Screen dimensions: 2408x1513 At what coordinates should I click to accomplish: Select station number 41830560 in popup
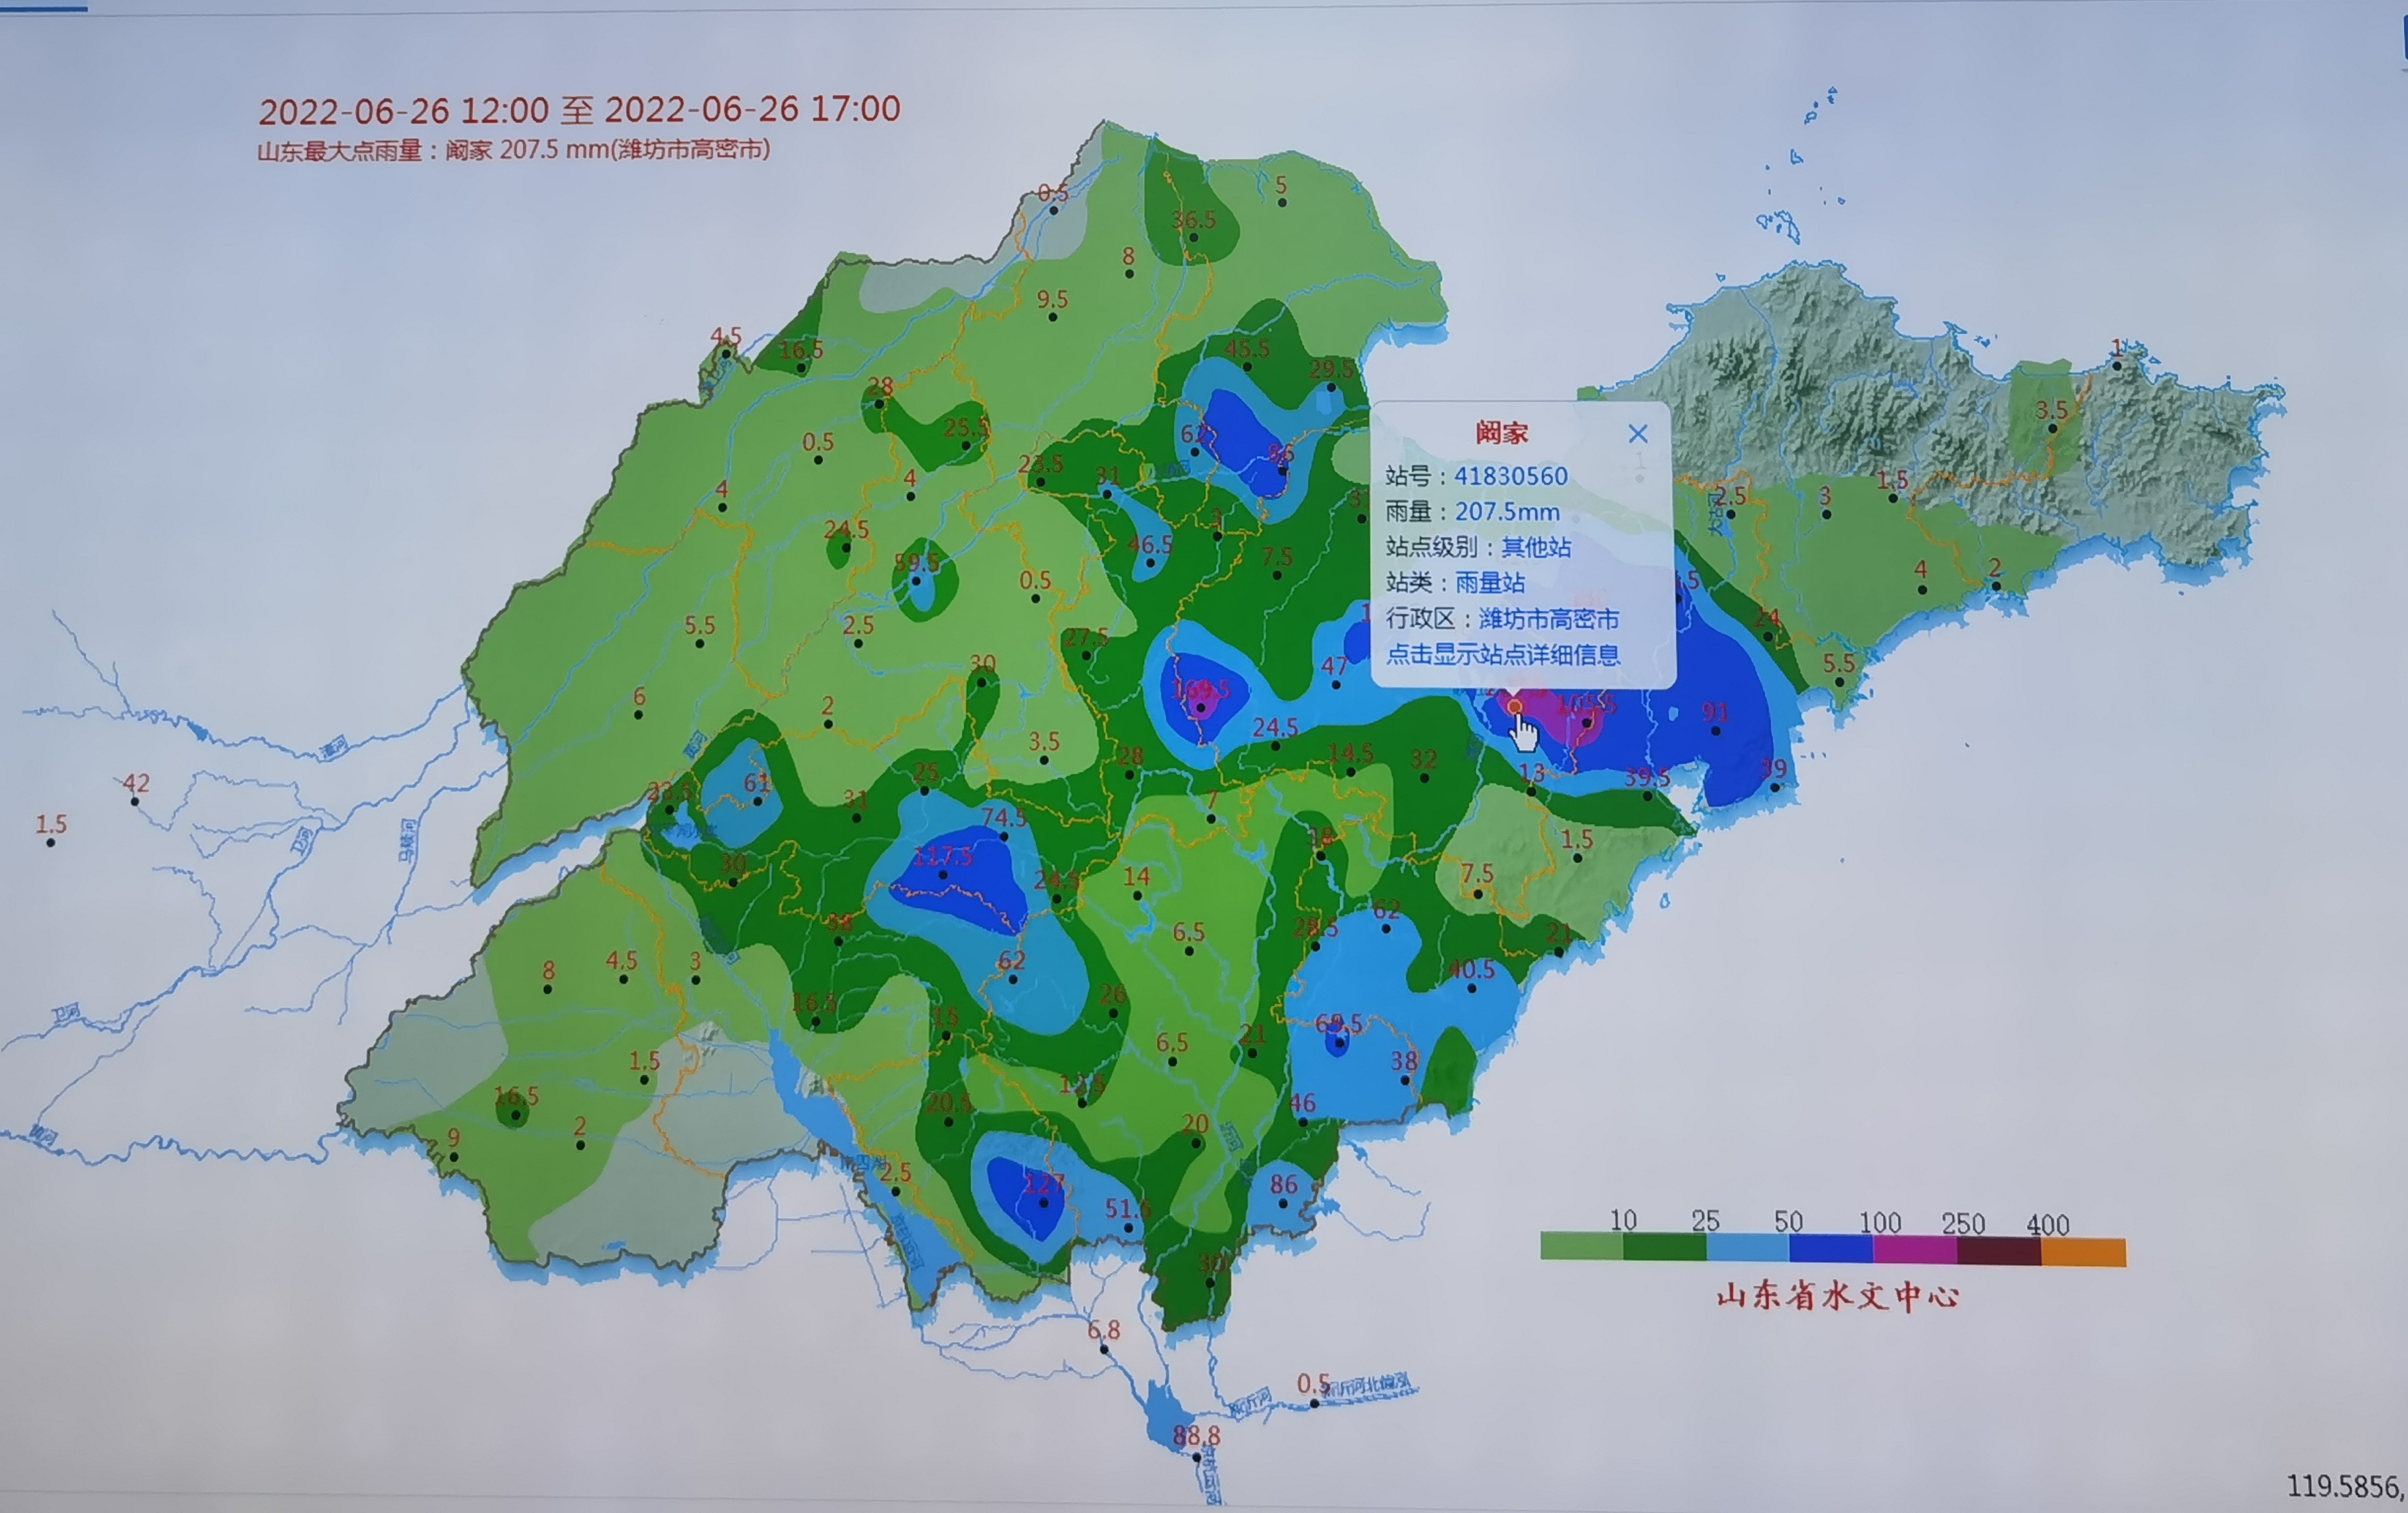pyautogui.click(x=1510, y=476)
